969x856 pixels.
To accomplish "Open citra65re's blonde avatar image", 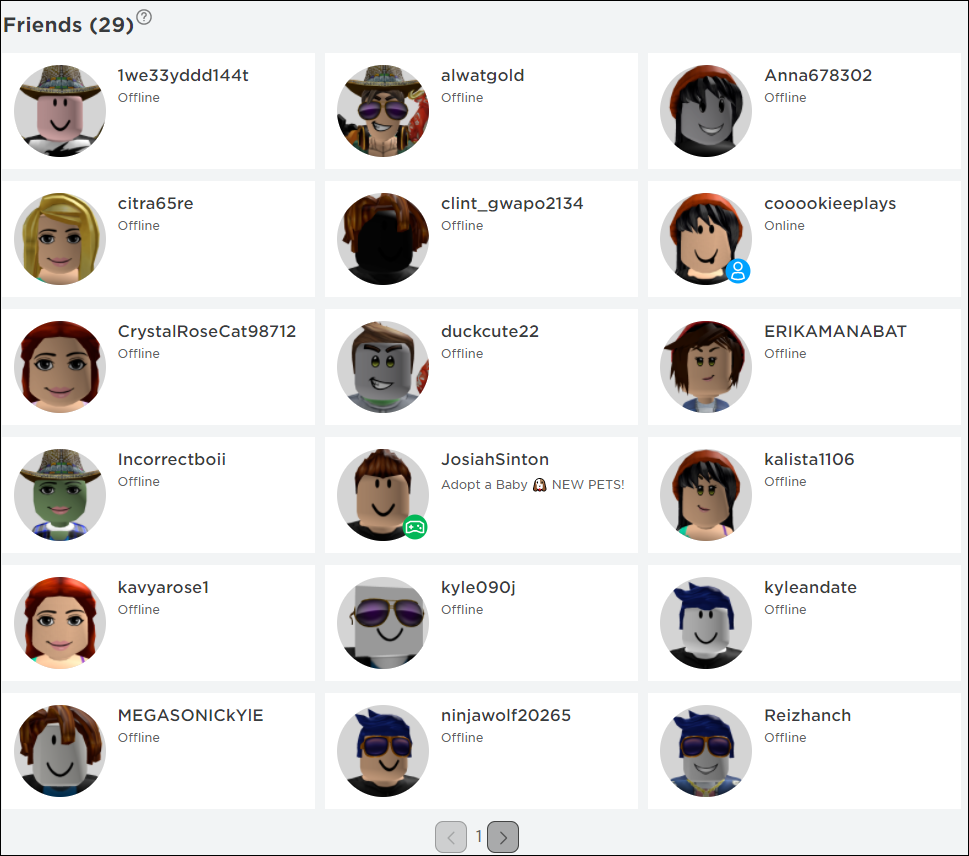I will (x=60, y=239).
